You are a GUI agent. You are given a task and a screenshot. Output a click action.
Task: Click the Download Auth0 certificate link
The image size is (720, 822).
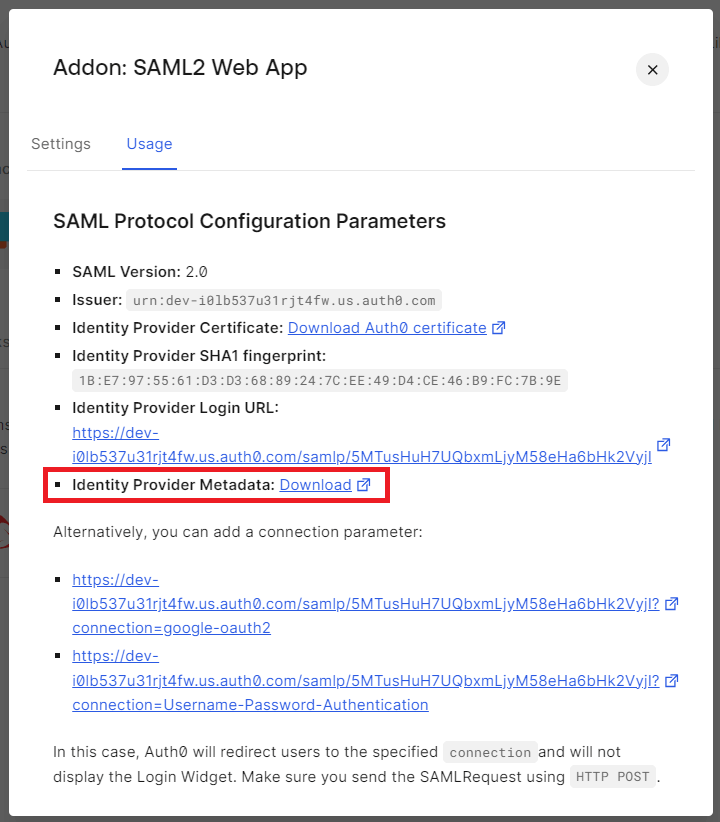point(387,328)
